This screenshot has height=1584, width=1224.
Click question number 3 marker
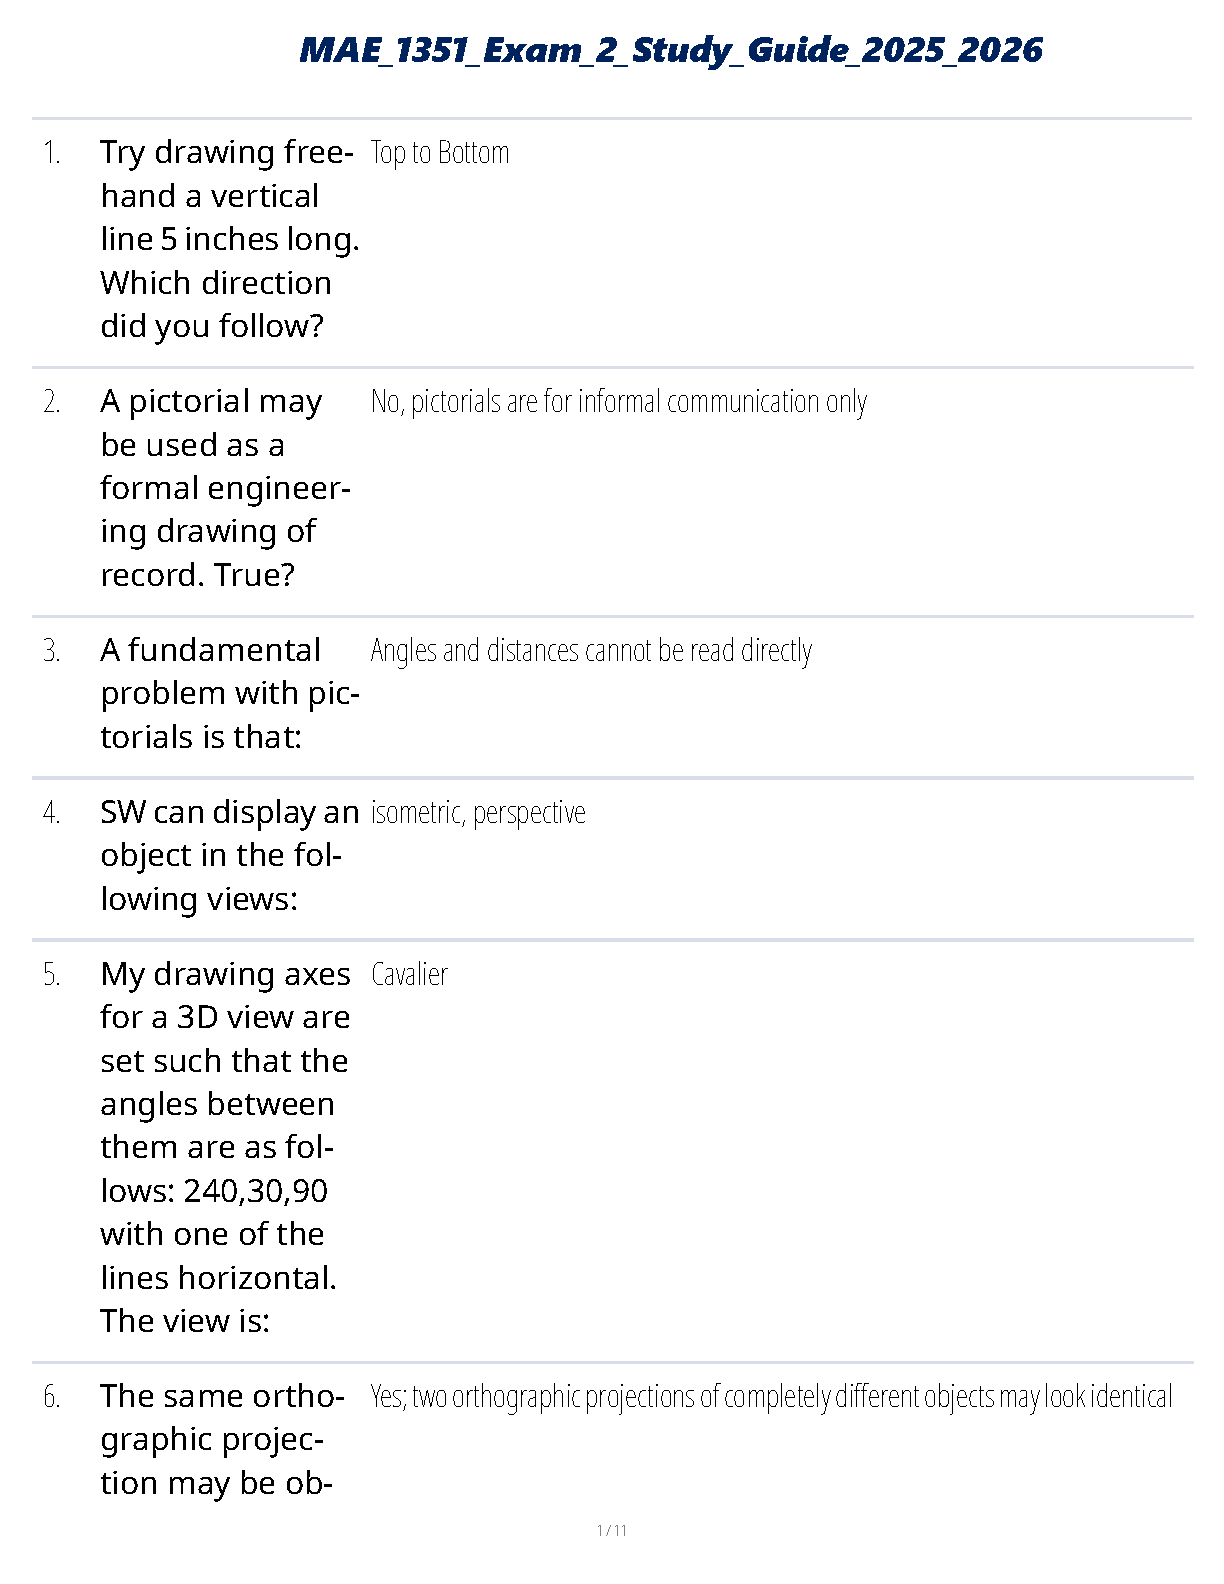tap(52, 651)
